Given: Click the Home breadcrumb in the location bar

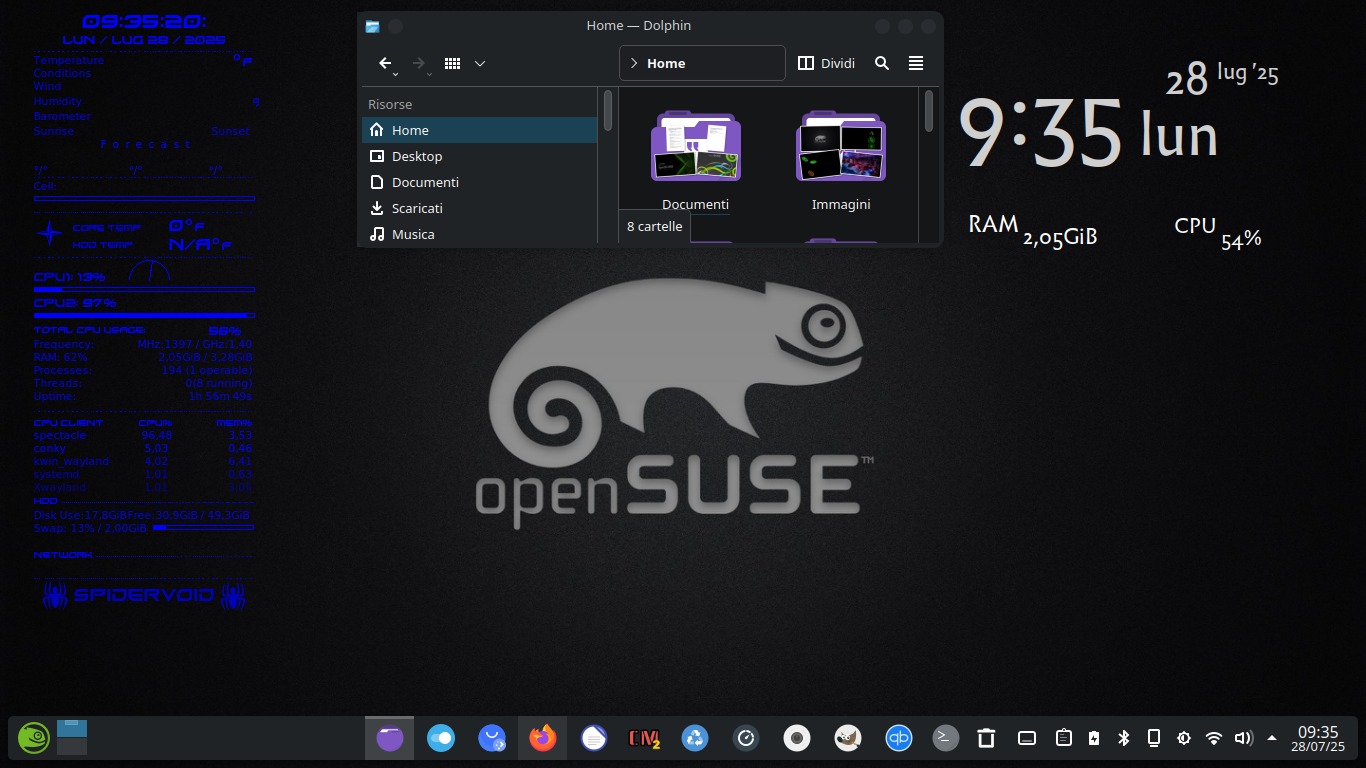Looking at the screenshot, I should pos(666,63).
